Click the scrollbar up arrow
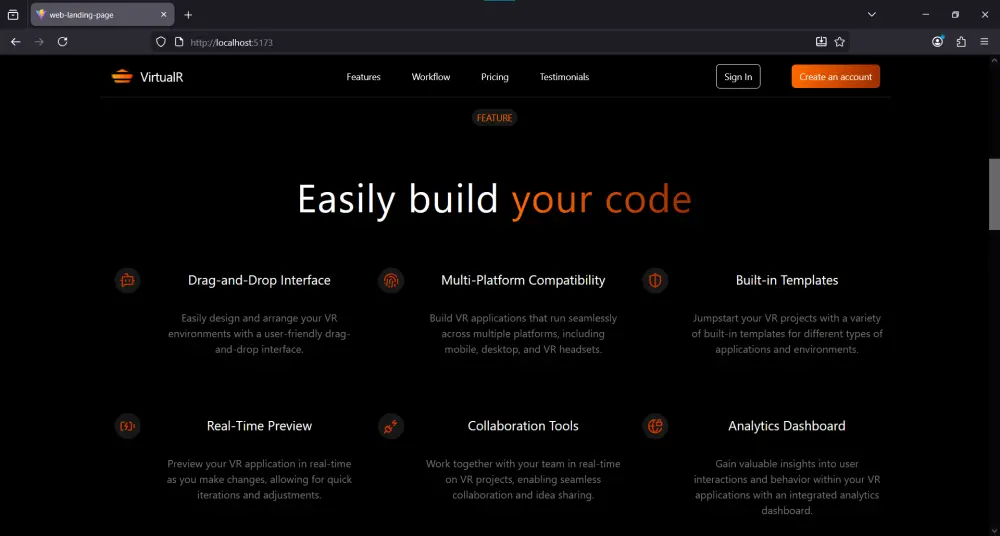Image resolution: width=1000 pixels, height=536 pixels. tap(994, 60)
